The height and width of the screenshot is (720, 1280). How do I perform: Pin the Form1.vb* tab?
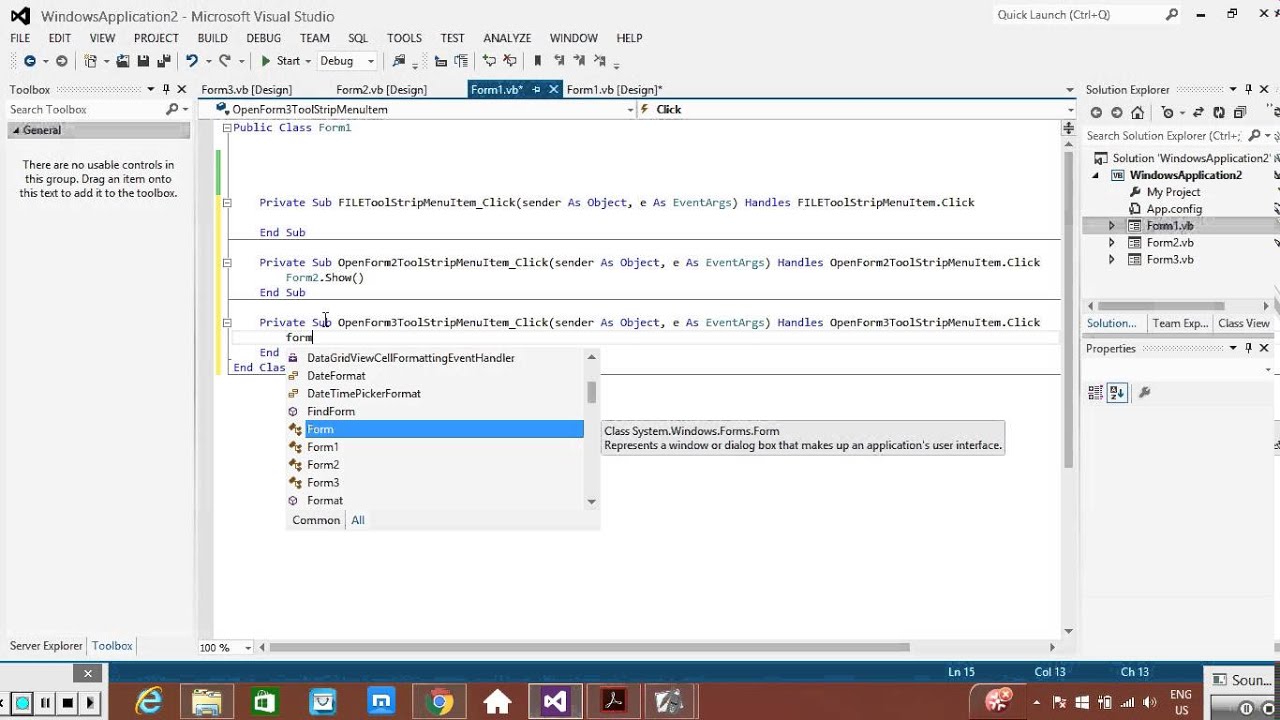[536, 89]
